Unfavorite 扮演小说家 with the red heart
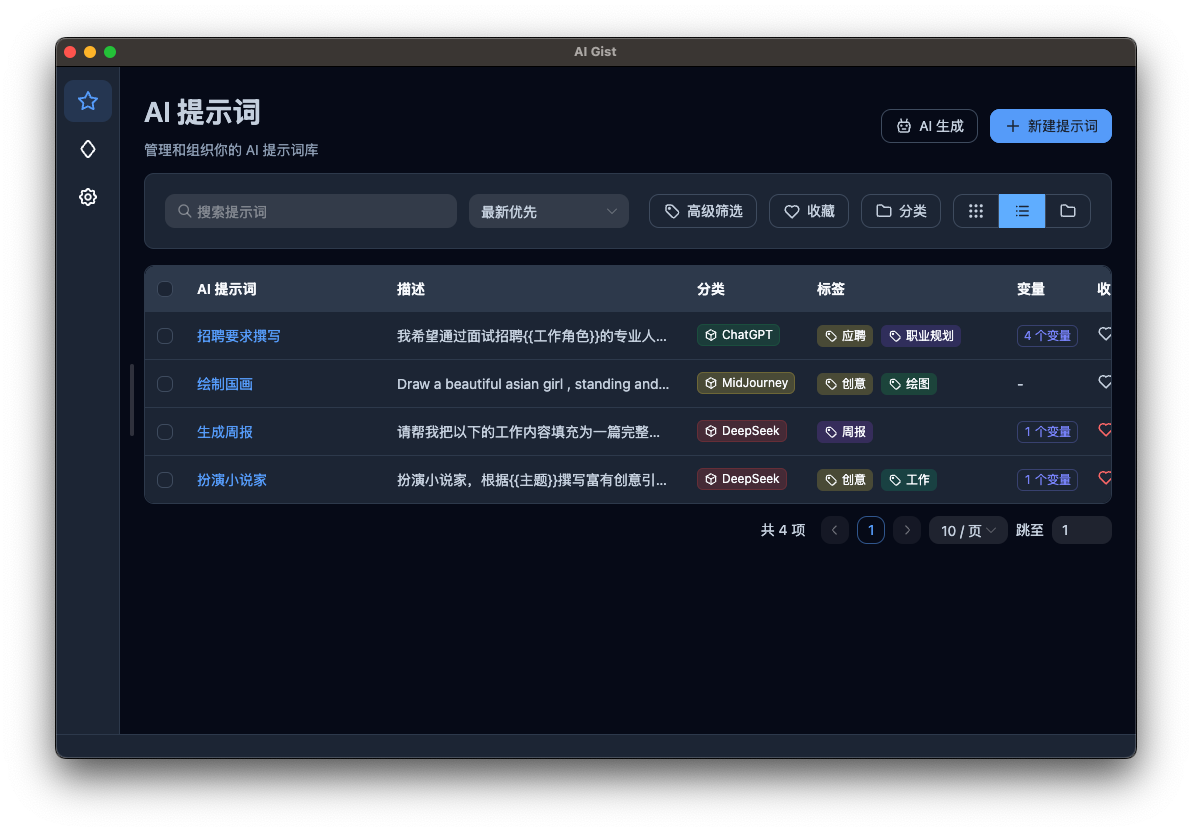Screen dimensions: 1192x832 point(1104,478)
